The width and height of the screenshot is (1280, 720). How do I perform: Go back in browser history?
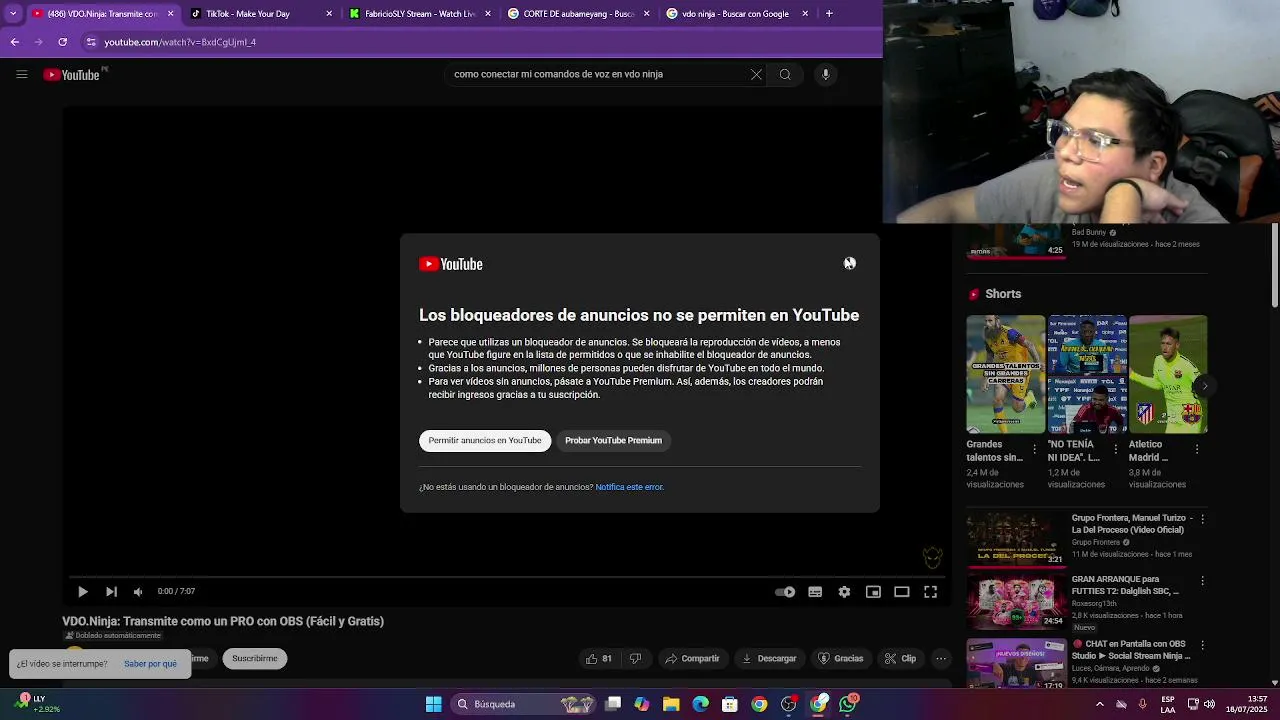coord(14,42)
